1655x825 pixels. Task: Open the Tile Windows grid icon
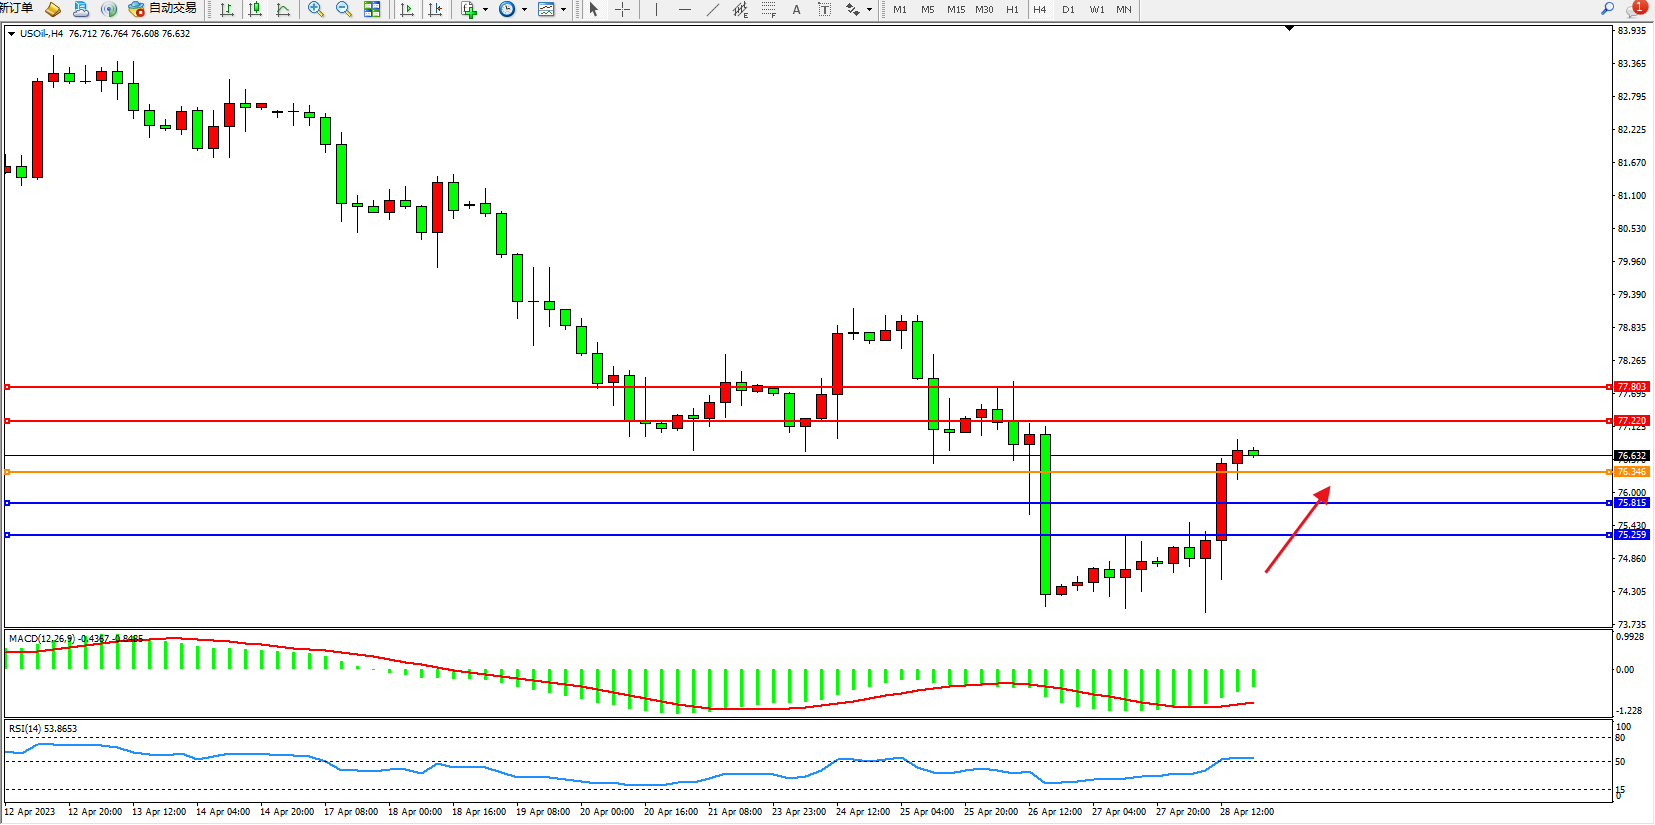[x=372, y=9]
